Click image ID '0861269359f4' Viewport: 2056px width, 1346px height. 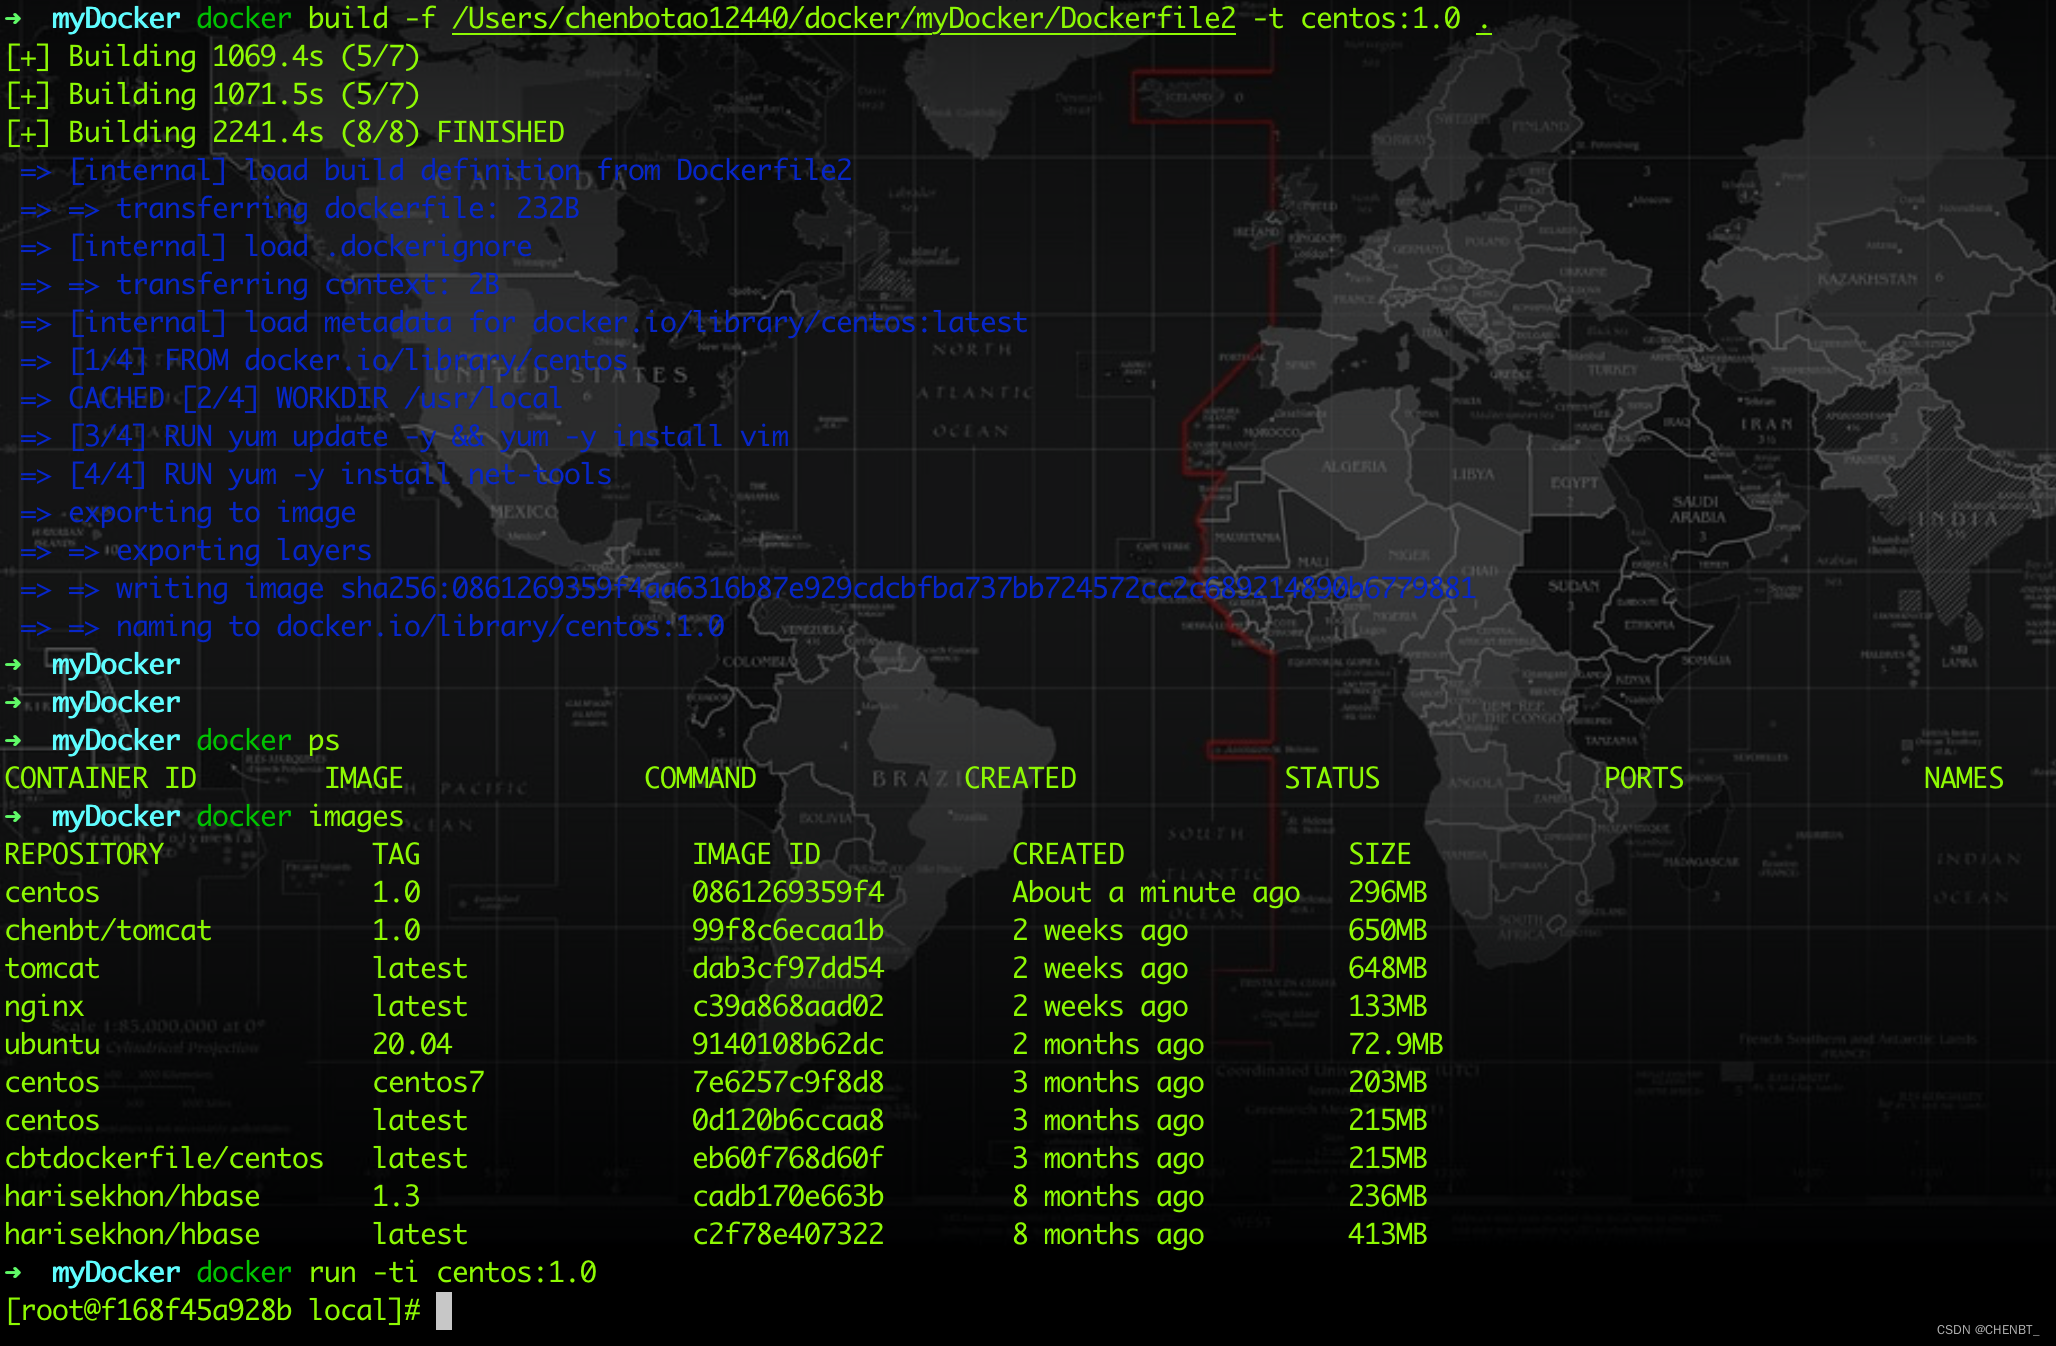[x=788, y=892]
